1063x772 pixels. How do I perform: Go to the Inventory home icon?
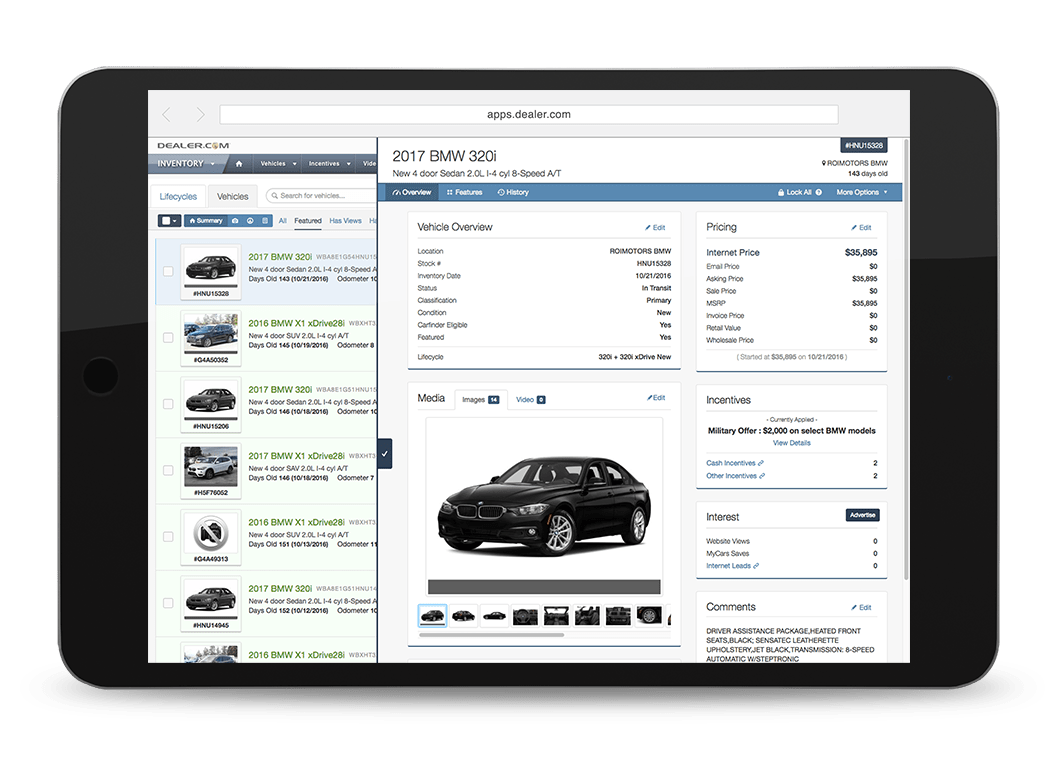tap(239, 163)
